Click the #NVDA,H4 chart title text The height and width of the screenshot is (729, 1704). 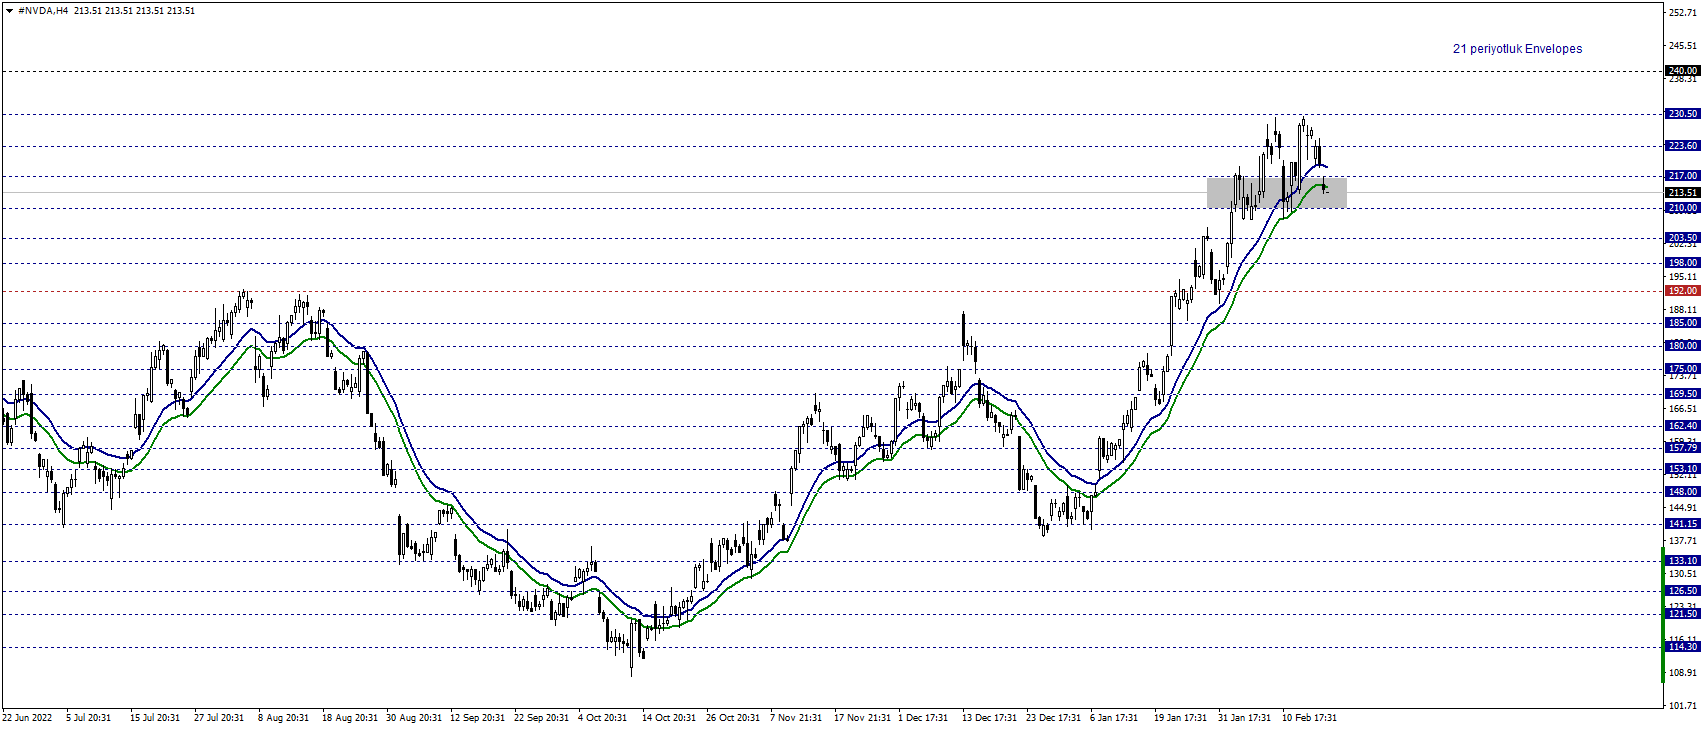click(x=43, y=11)
